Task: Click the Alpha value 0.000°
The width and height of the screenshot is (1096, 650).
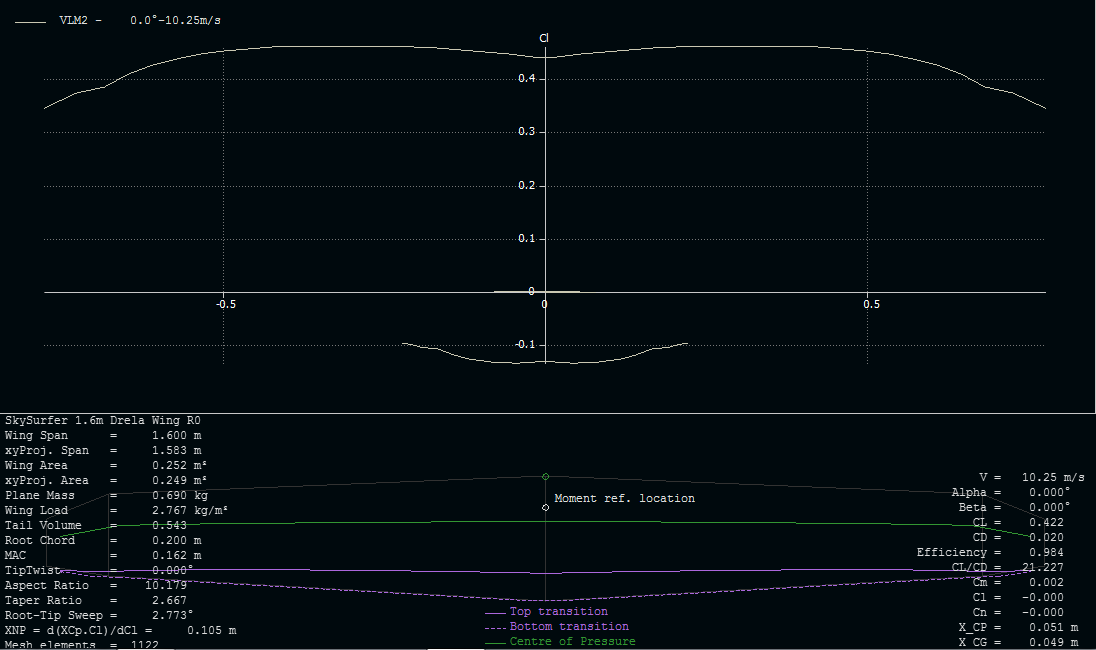Action: 1050,493
